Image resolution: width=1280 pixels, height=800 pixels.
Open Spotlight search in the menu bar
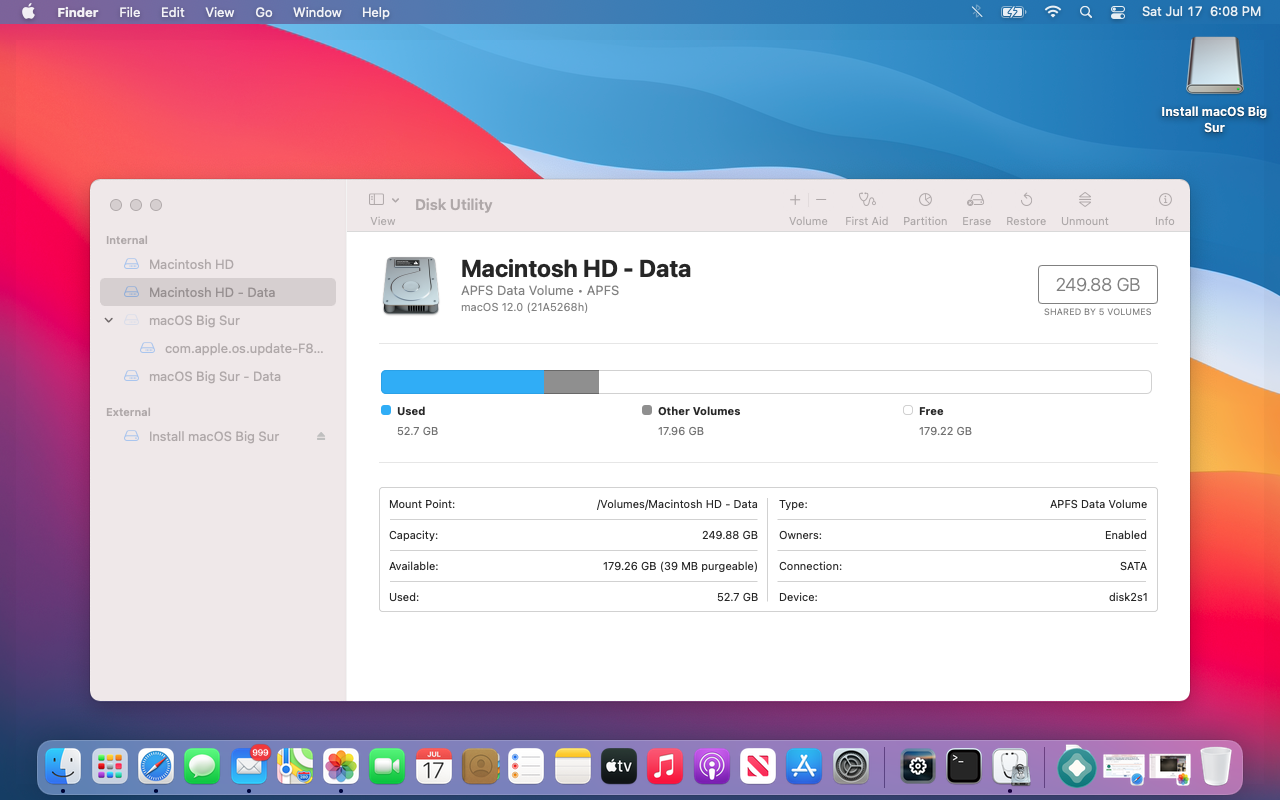1086,12
